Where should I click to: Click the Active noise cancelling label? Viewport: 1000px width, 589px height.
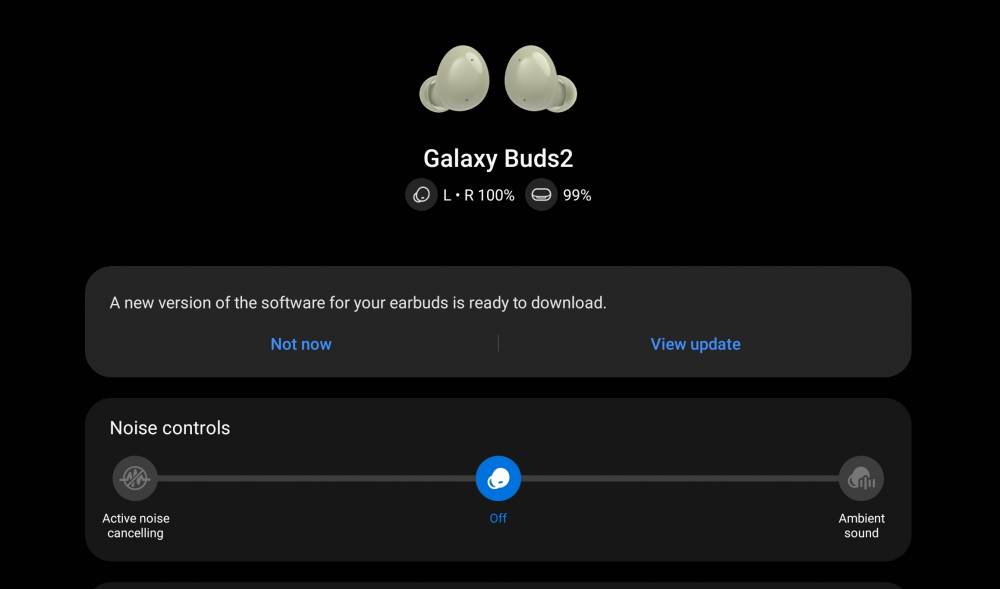click(135, 526)
